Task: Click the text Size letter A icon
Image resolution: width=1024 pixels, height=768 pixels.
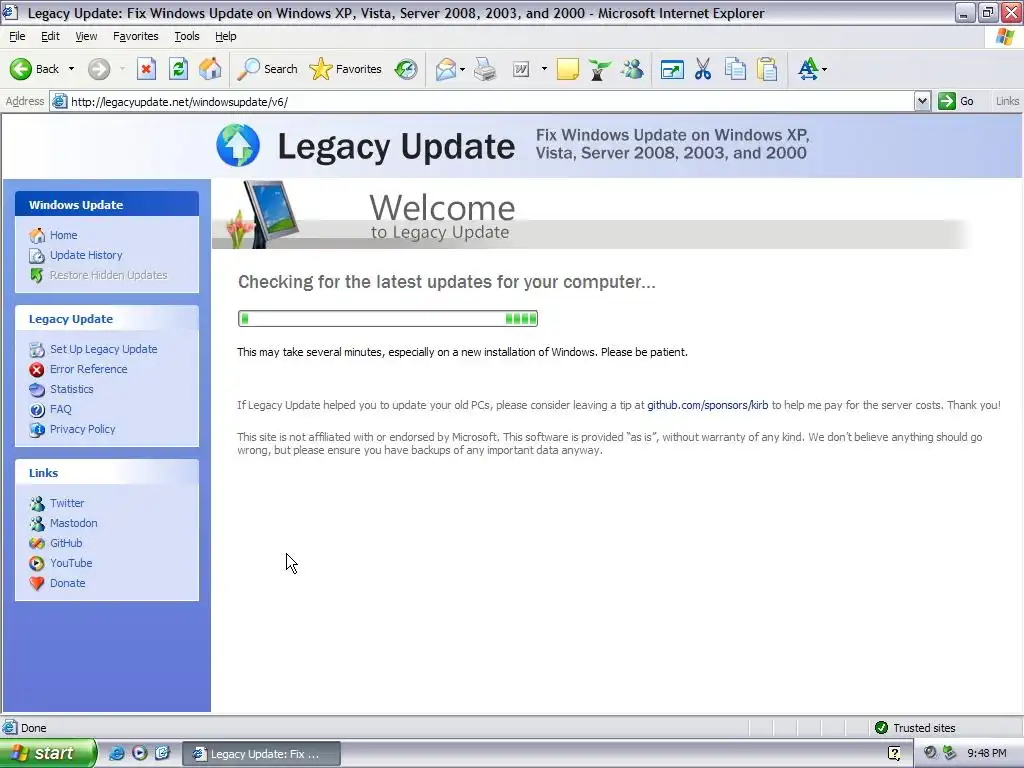Action: pos(807,69)
